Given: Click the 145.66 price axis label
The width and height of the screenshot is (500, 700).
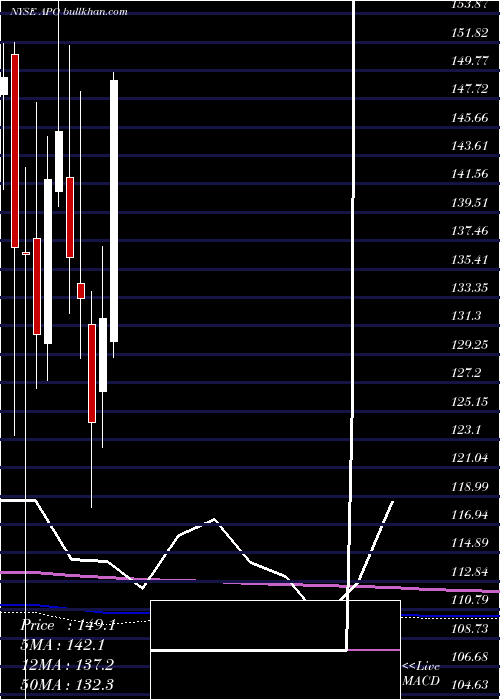Looking at the screenshot, I should tap(470, 118).
